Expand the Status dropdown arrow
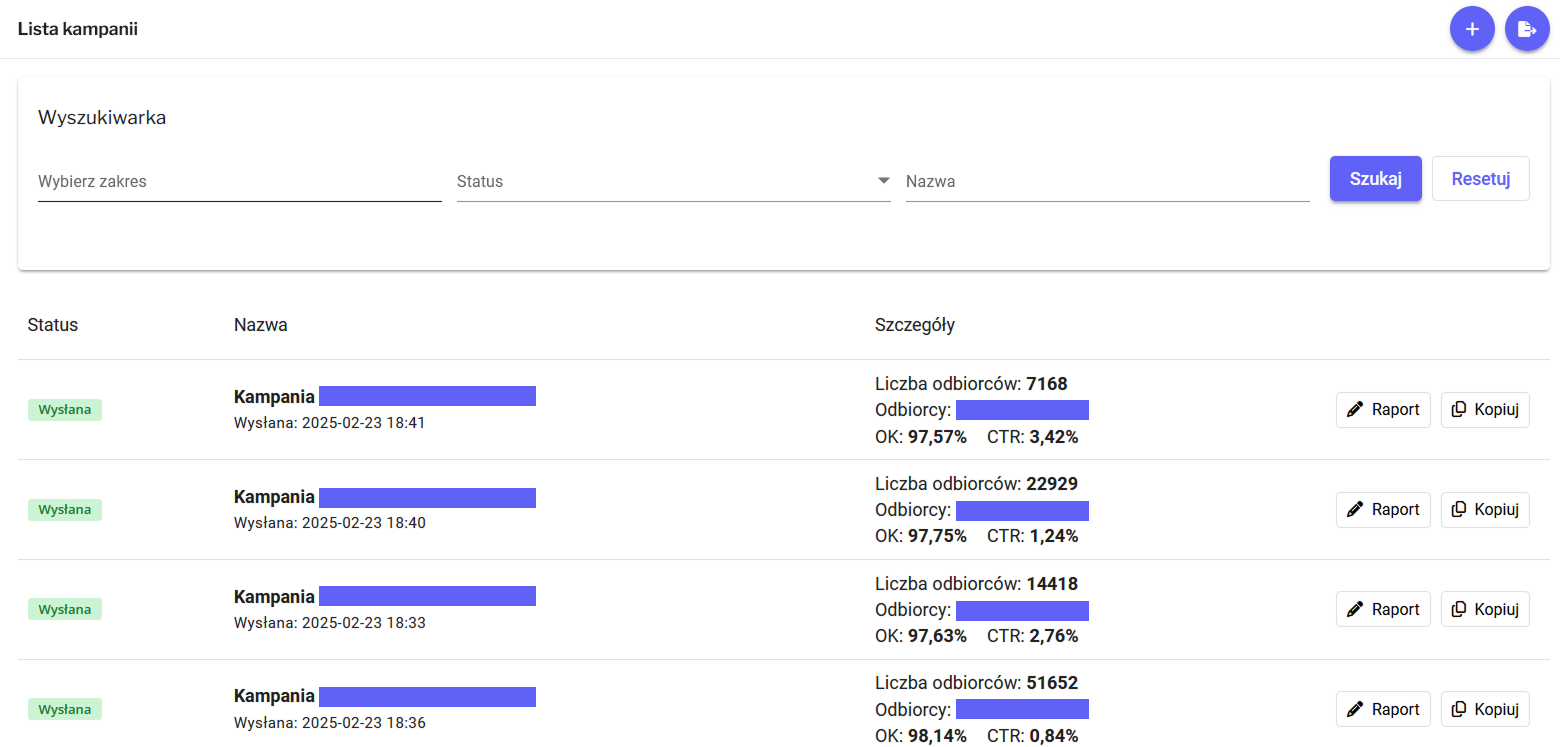This screenshot has height=747, width=1560. coord(883,181)
